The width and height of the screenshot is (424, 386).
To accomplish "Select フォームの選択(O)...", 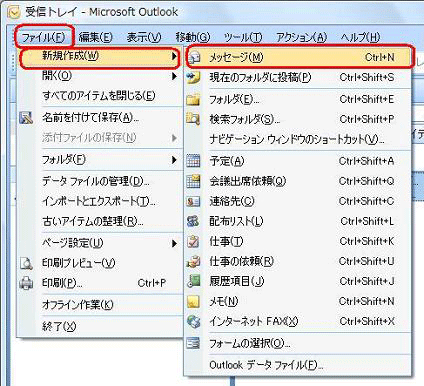I will click(298, 343).
